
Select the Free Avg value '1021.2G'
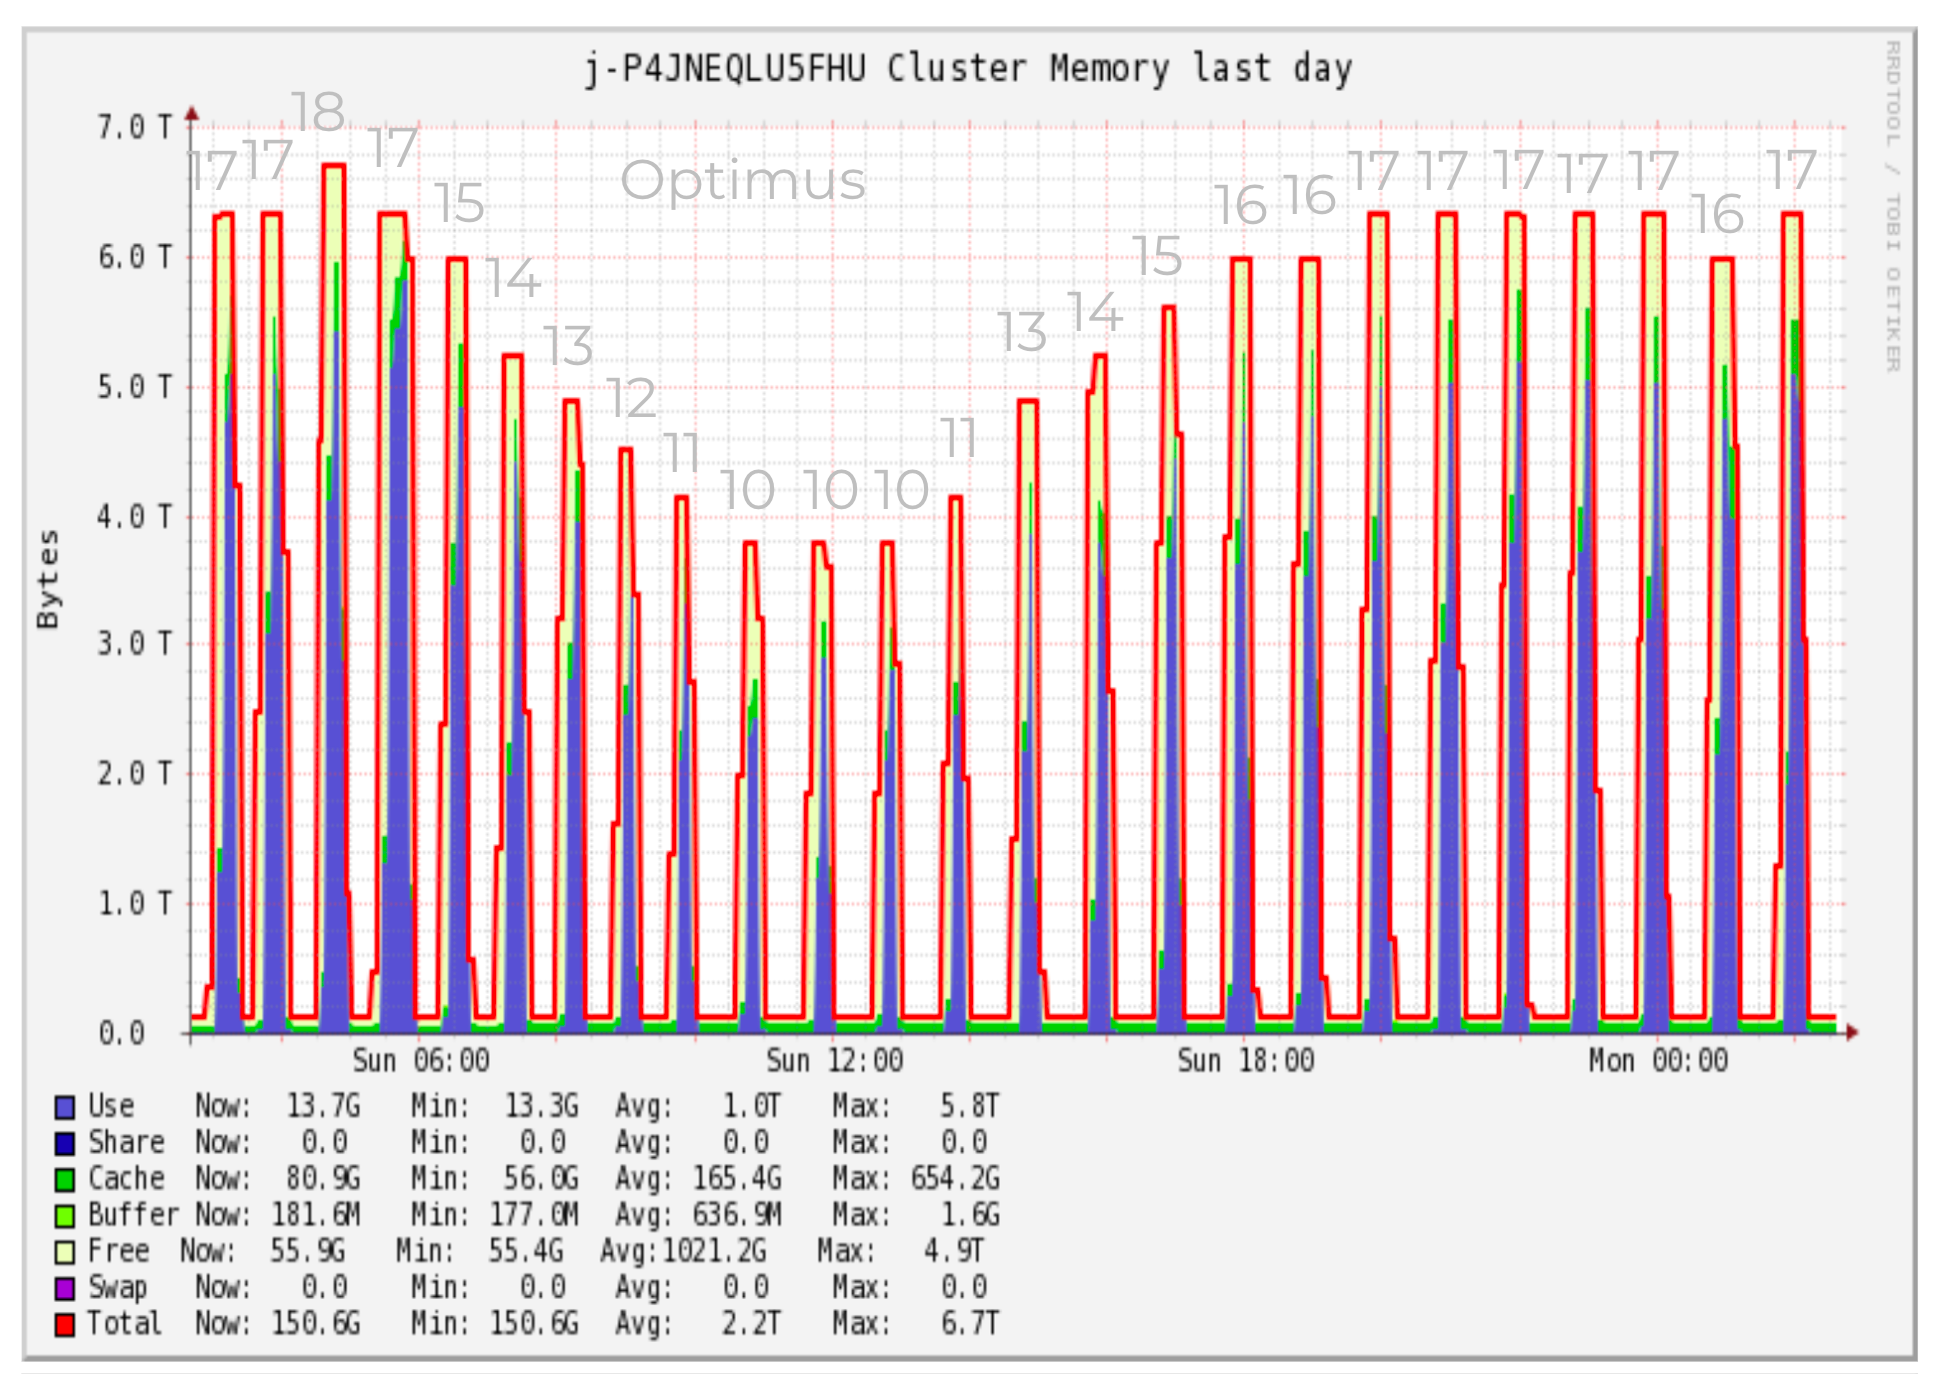pos(714,1251)
